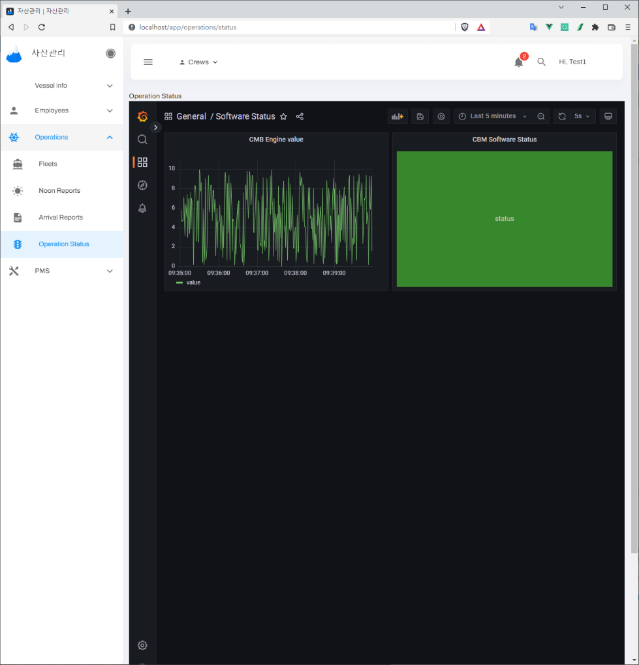Open the CBM Software Status panel title
Viewport: 639px width, 665px height.
point(505,140)
